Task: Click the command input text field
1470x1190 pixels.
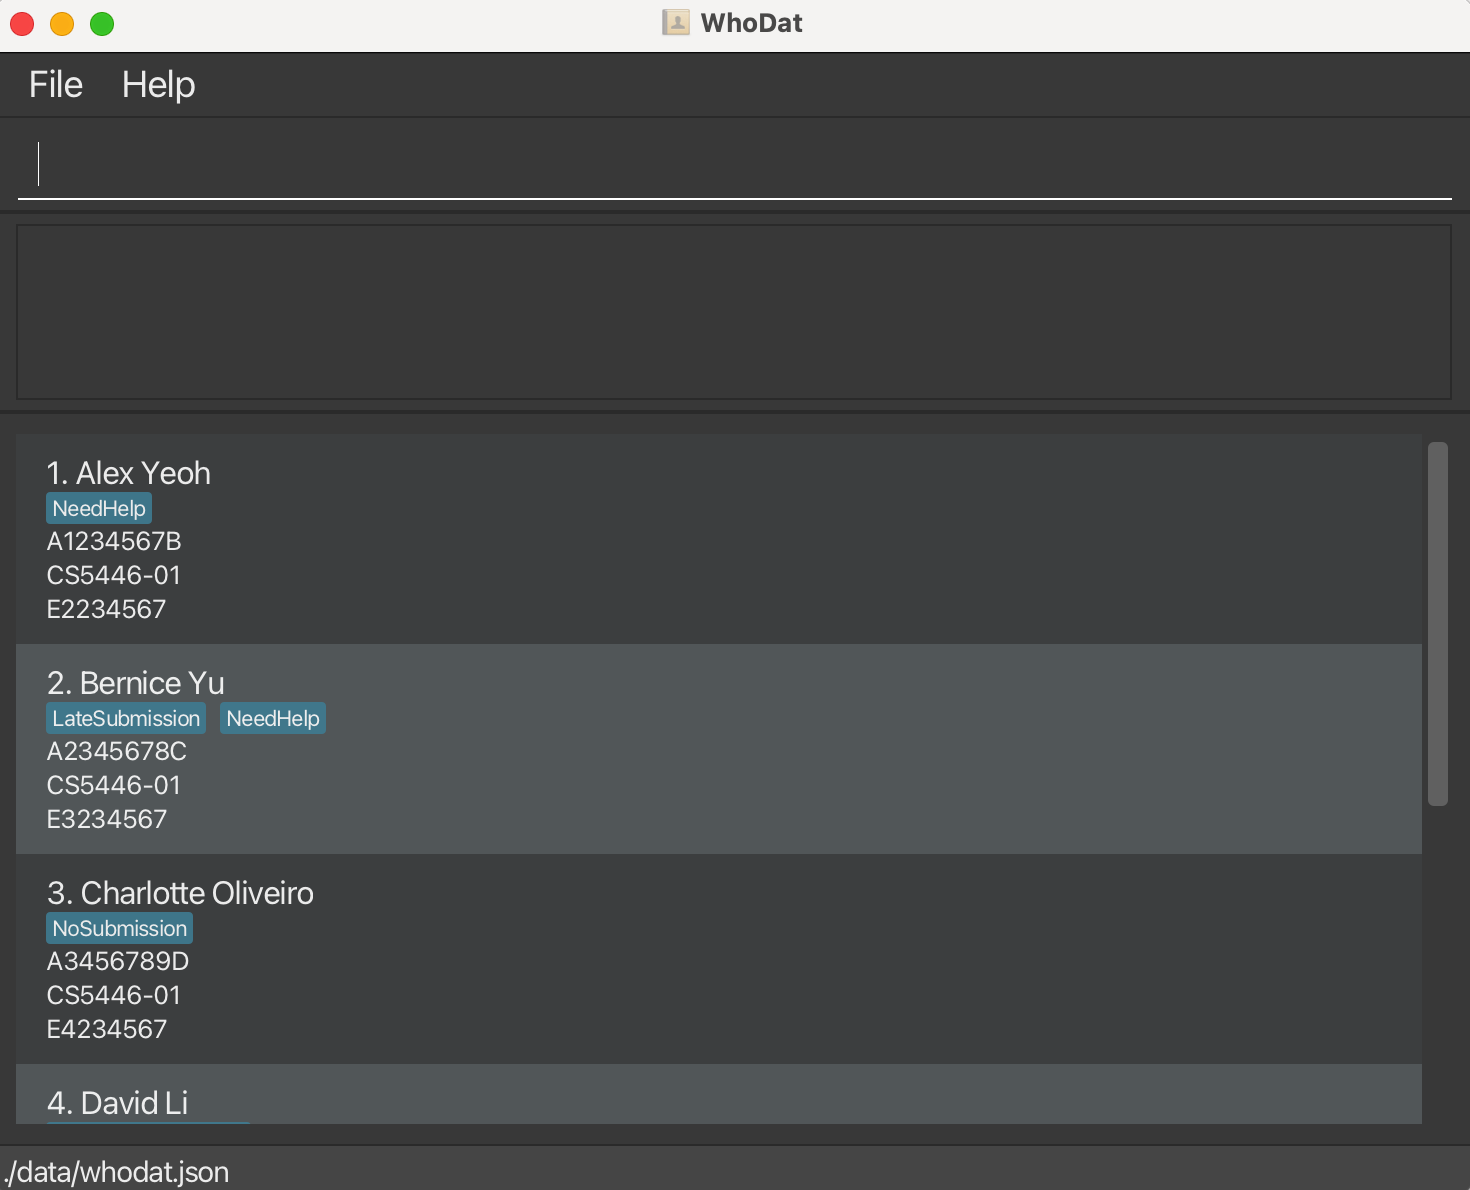Action: pyautogui.click(x=735, y=165)
